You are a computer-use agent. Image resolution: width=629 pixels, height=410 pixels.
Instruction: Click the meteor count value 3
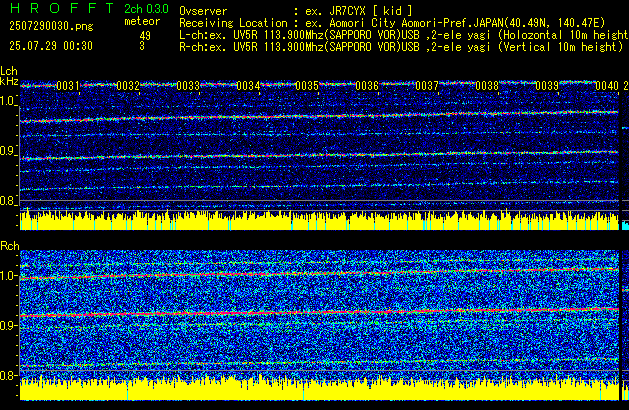tap(142, 46)
